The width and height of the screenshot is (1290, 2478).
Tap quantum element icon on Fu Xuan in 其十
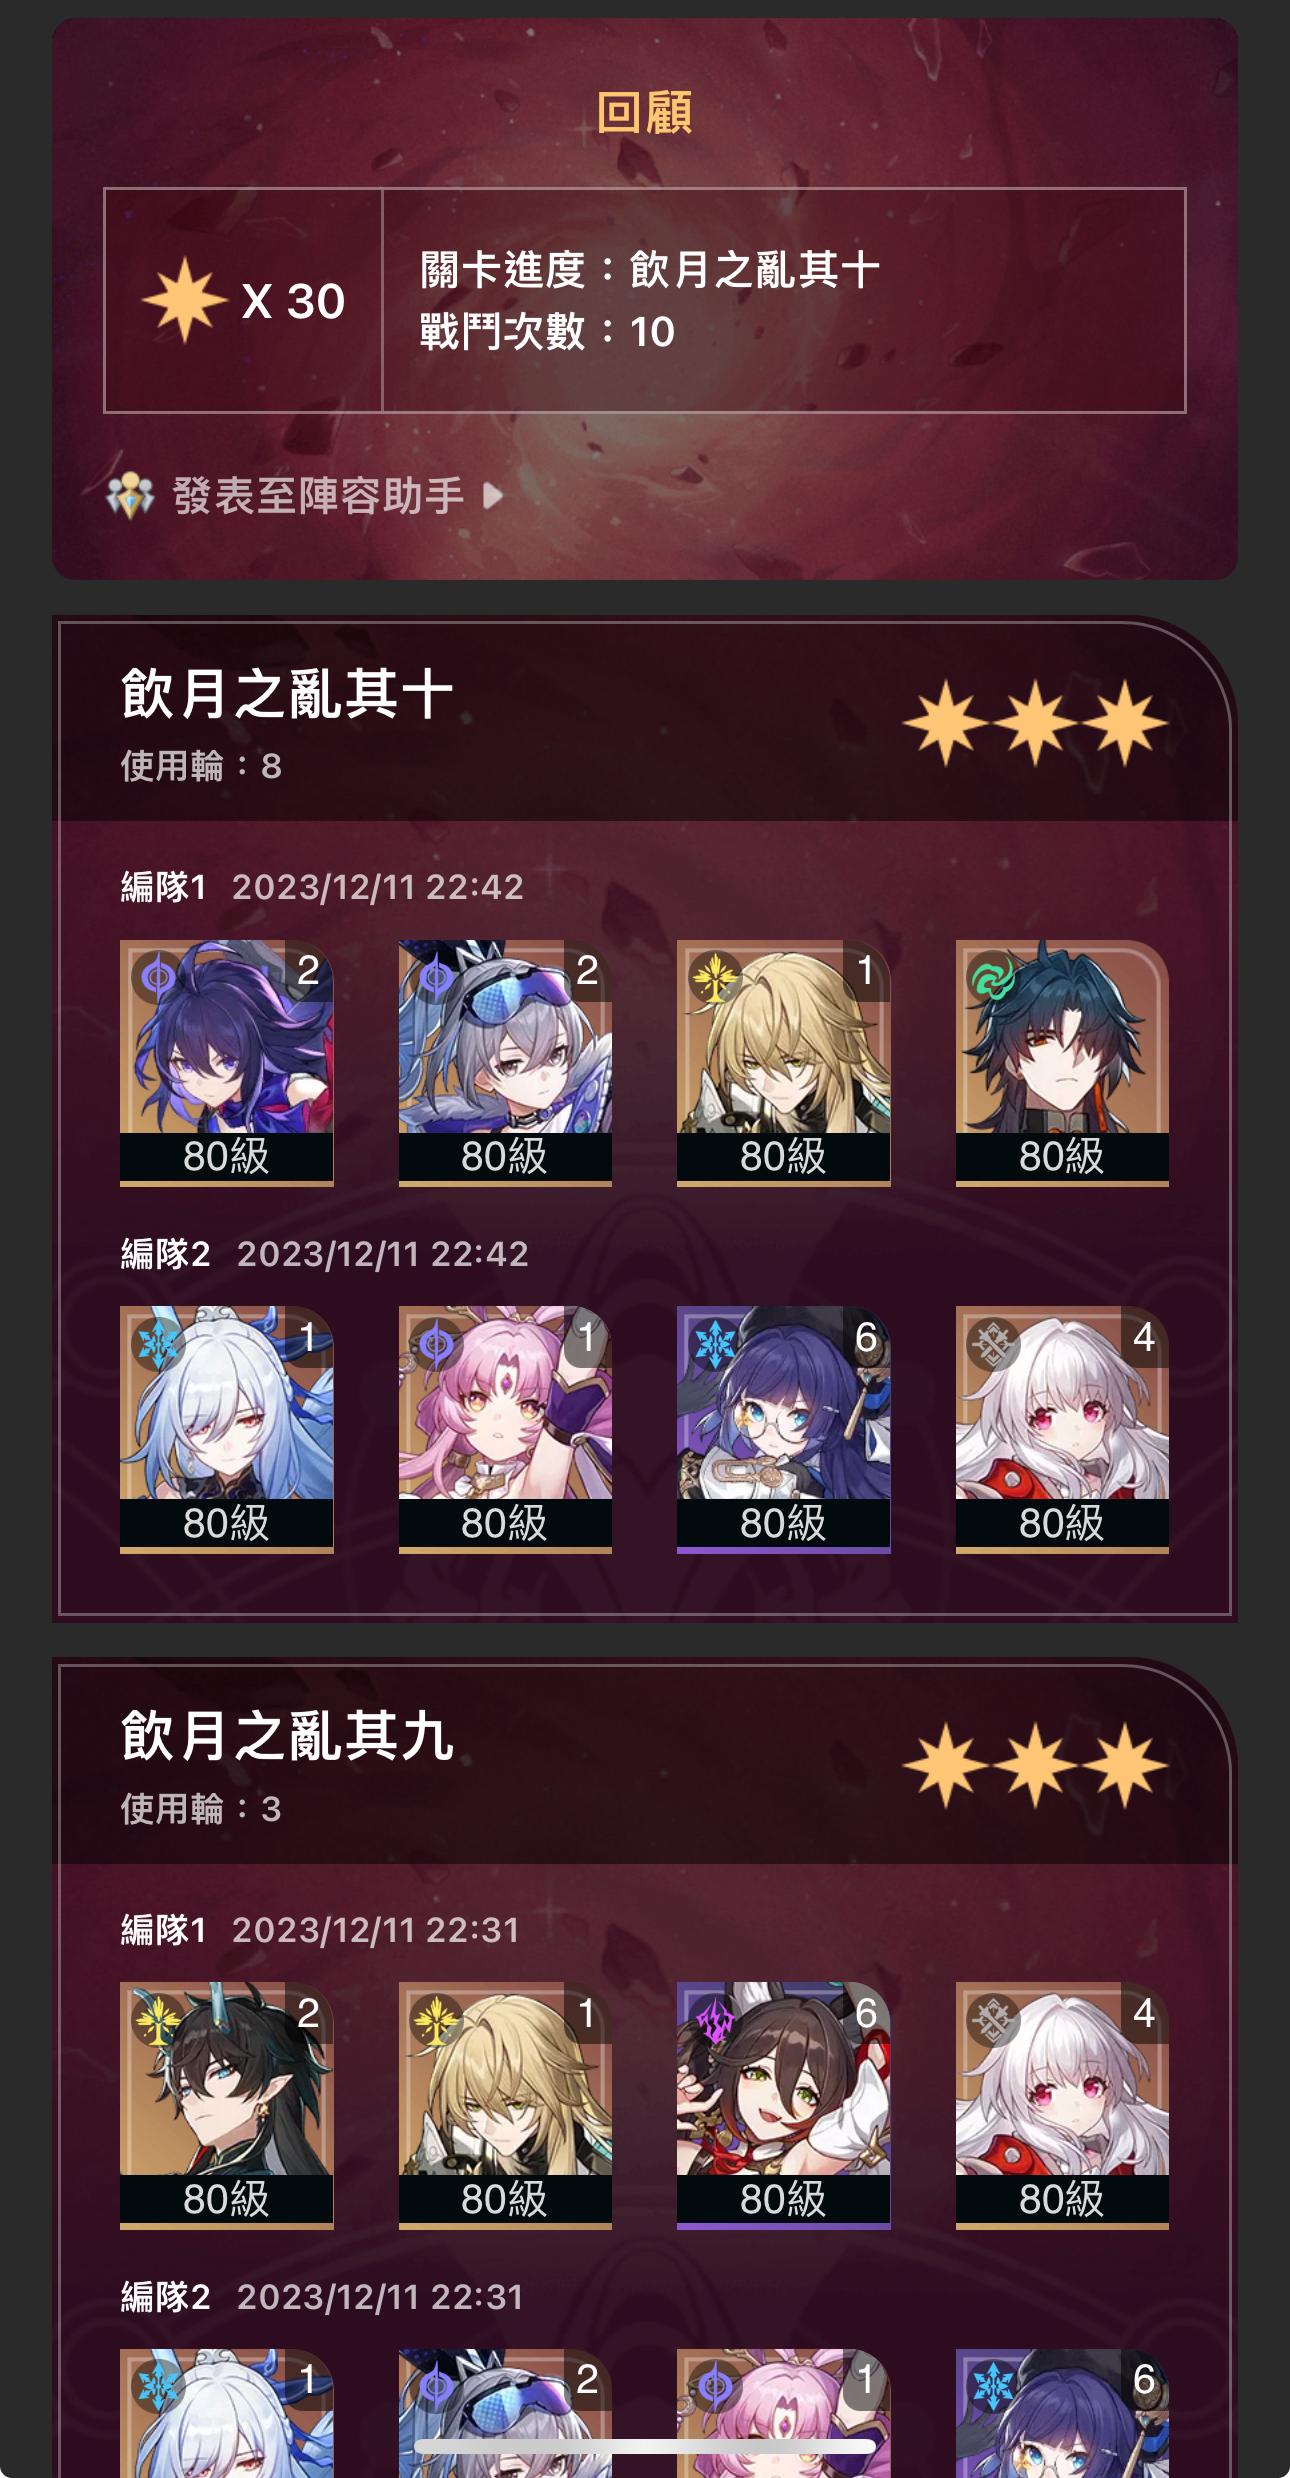tap(436, 1344)
